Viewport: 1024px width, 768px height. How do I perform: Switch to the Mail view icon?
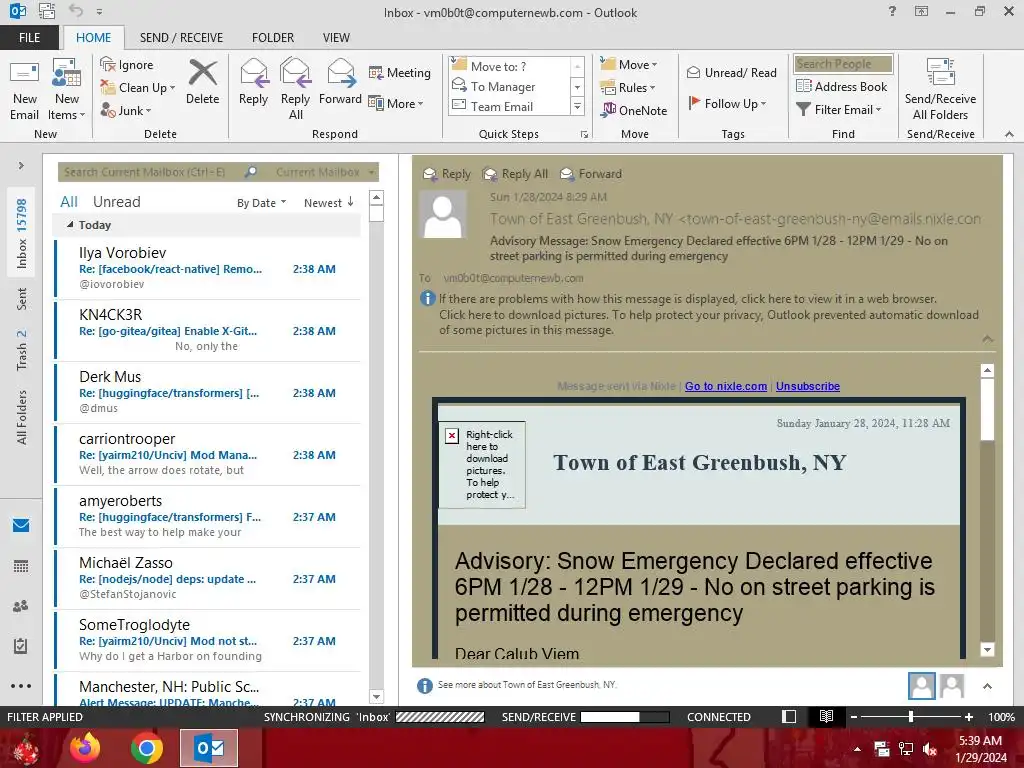tap(21, 525)
